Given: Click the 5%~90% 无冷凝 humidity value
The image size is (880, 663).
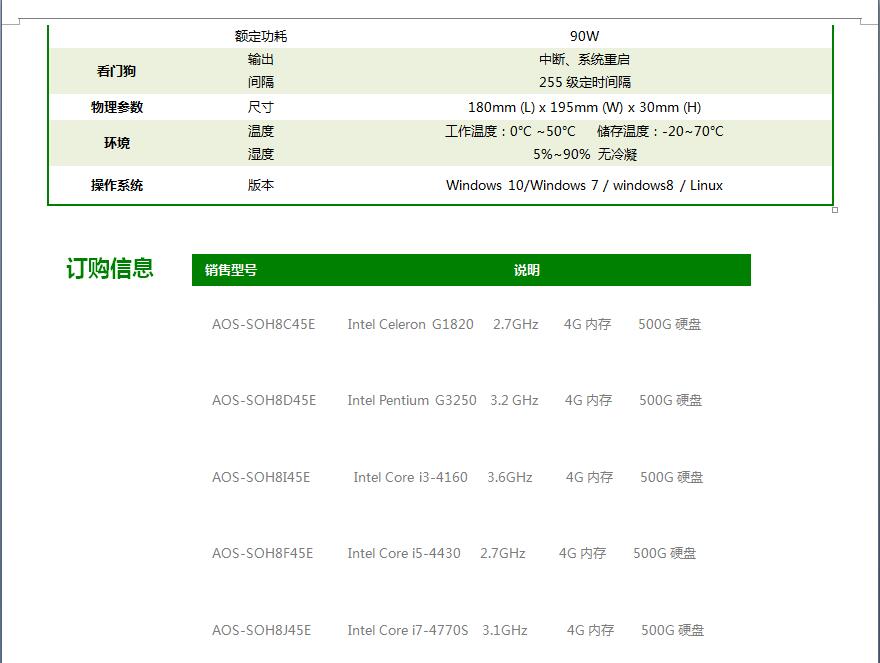Looking at the screenshot, I should pyautogui.click(x=584, y=154).
